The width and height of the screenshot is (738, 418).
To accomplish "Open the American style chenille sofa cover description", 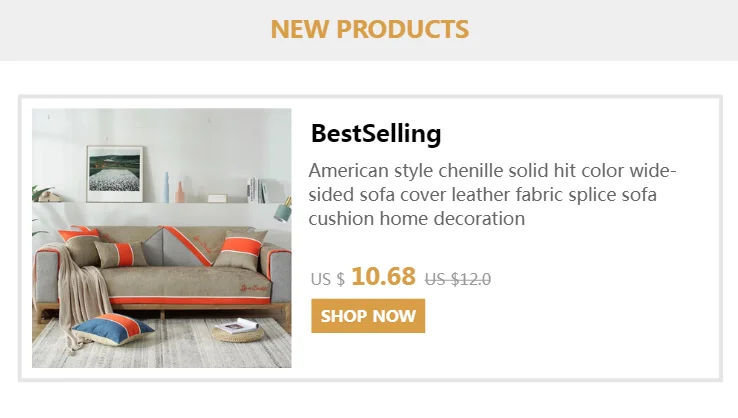I will (492, 194).
